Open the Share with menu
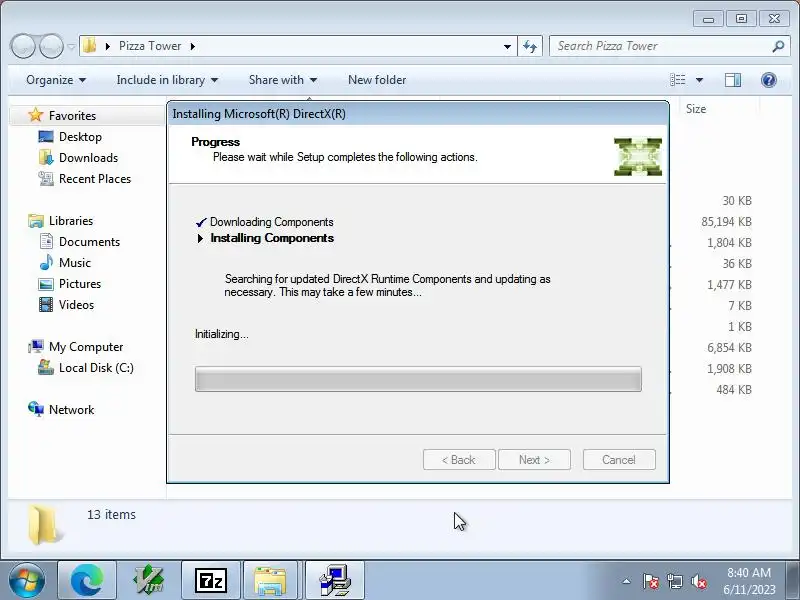 tap(283, 80)
